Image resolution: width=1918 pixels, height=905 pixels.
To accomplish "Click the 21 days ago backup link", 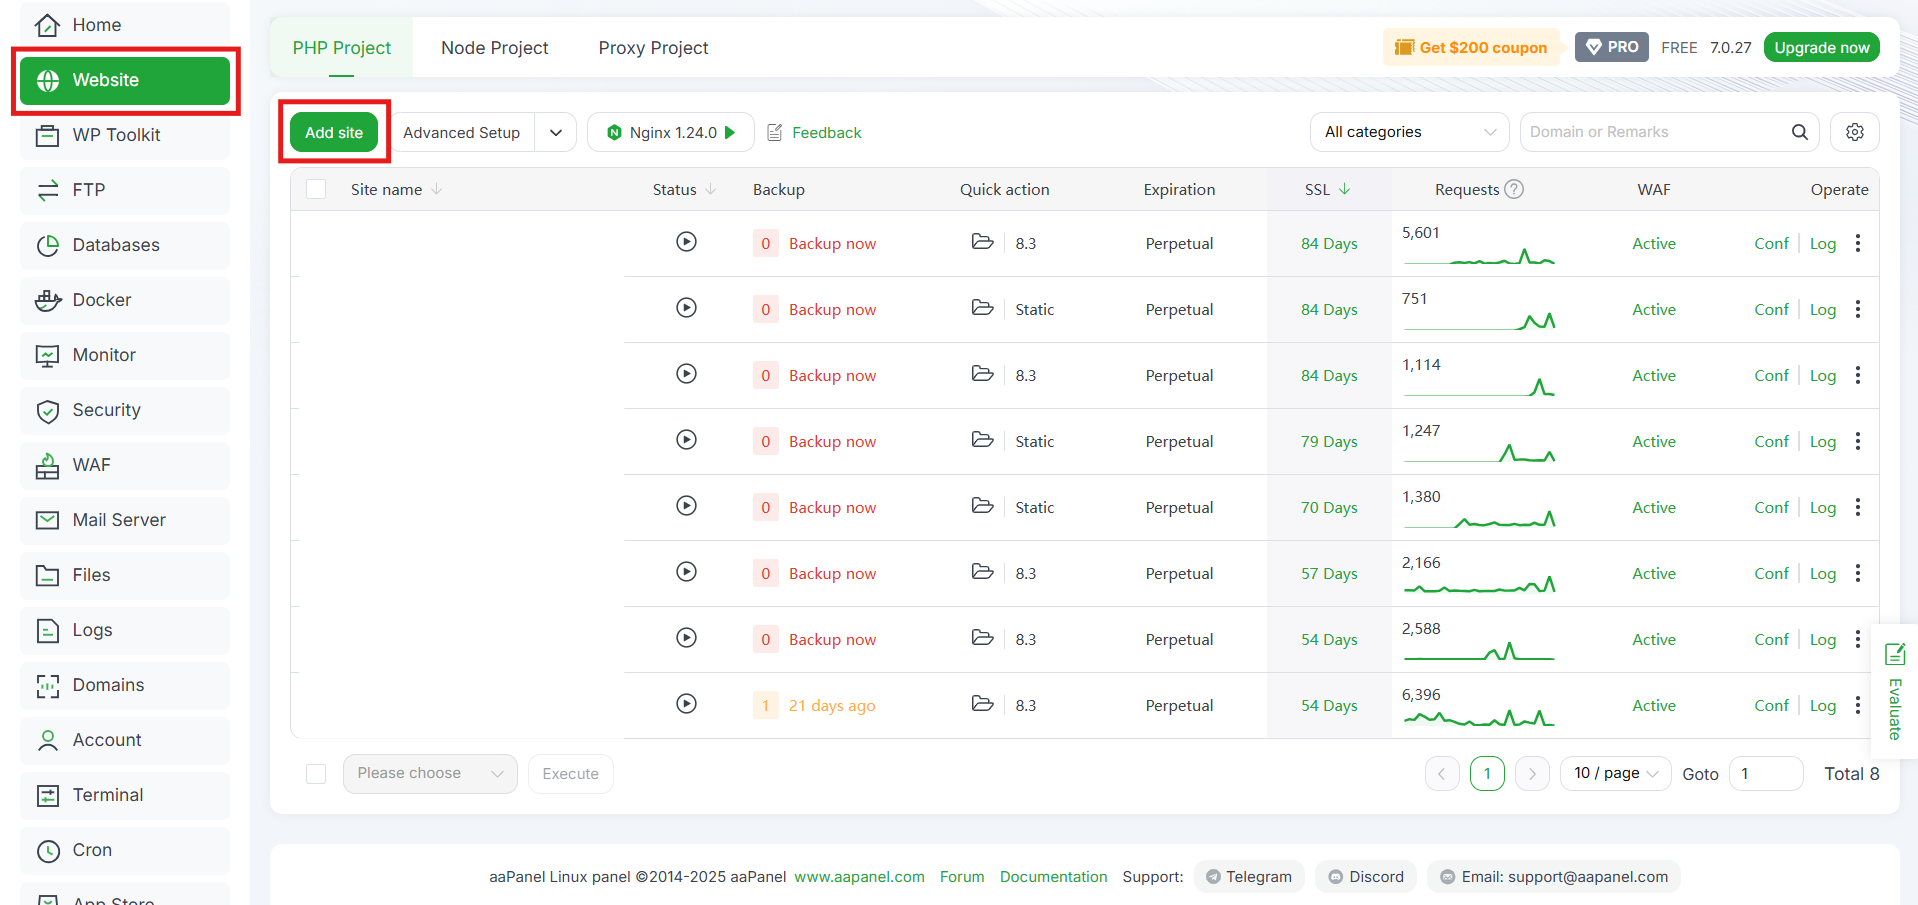I will pyautogui.click(x=832, y=706).
